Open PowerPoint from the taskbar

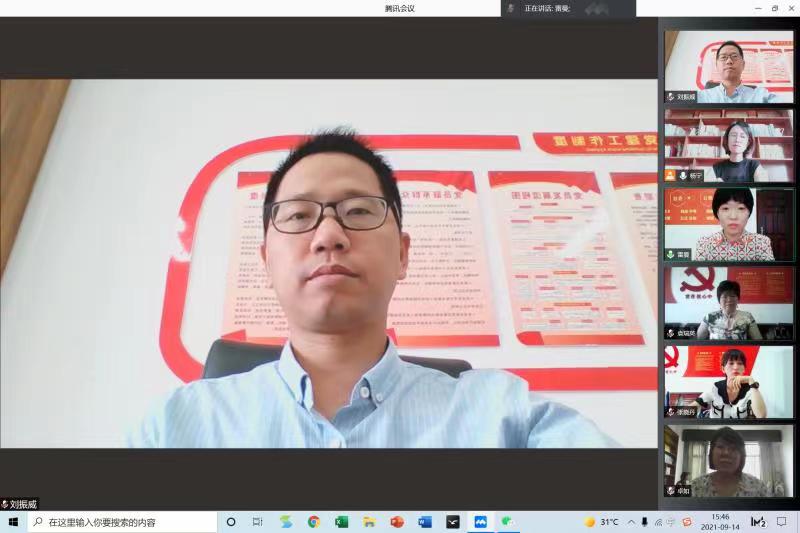coord(397,522)
